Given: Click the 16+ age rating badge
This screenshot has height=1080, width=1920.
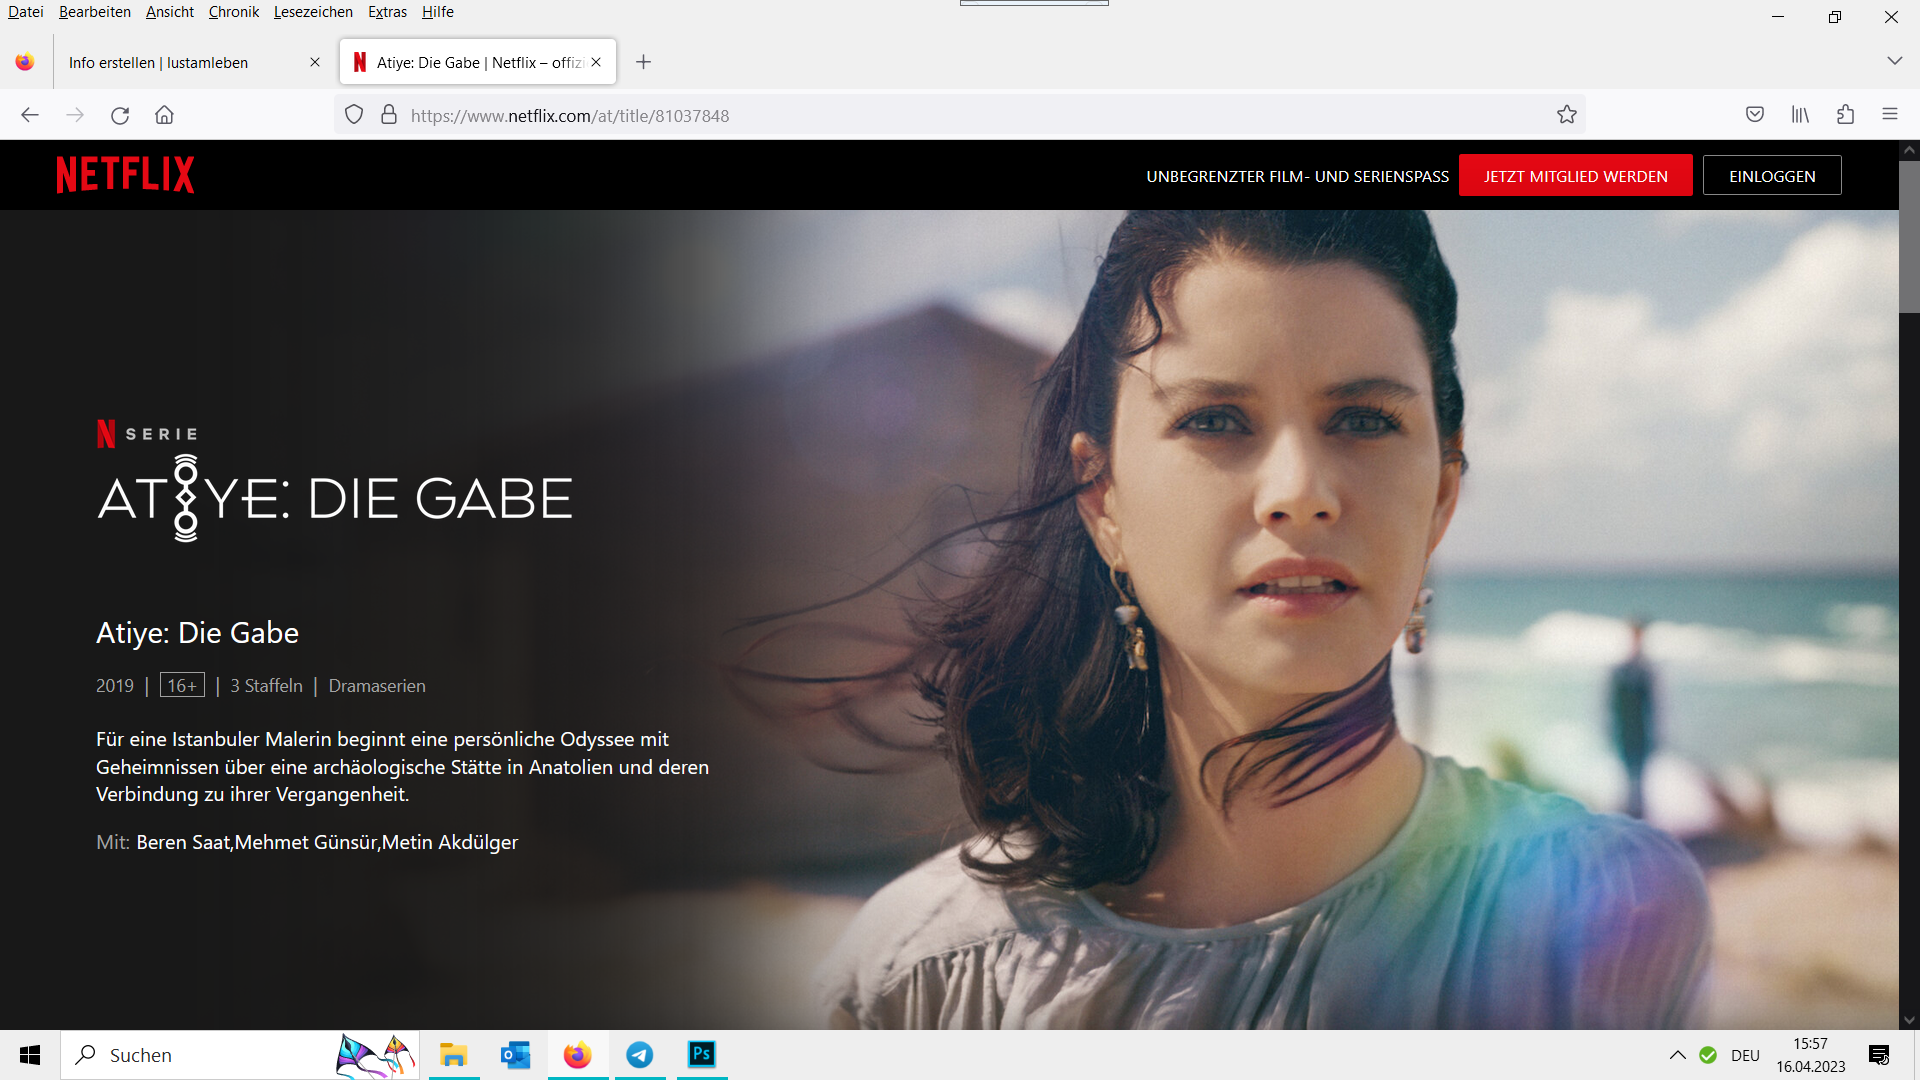Looking at the screenshot, I should coord(182,686).
